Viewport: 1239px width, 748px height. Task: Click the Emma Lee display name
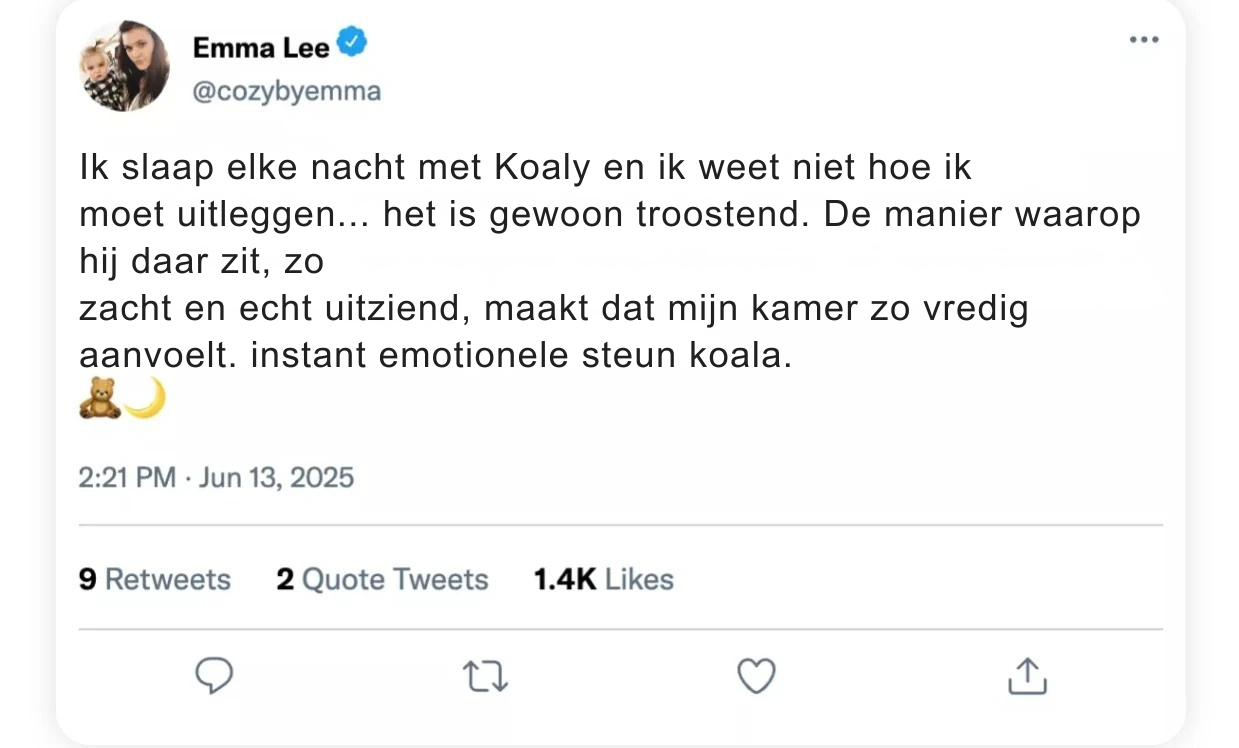[x=260, y=47]
